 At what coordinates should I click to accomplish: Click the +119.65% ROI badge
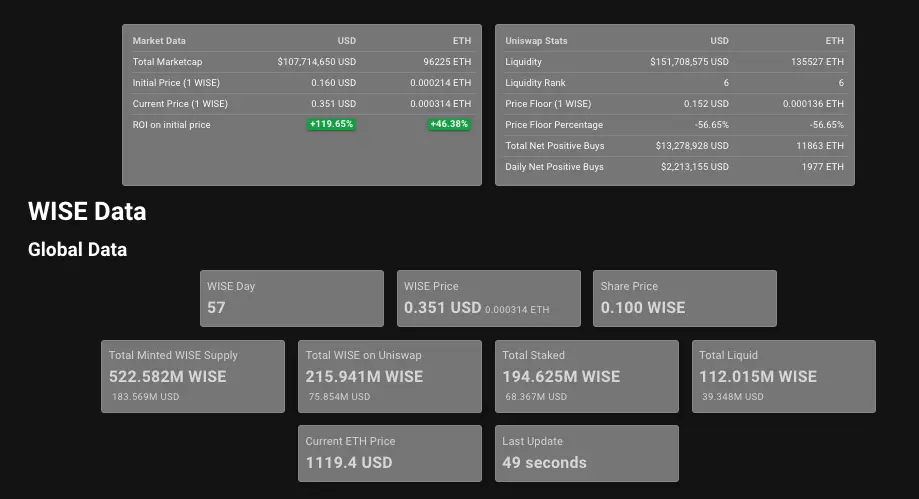pos(331,124)
